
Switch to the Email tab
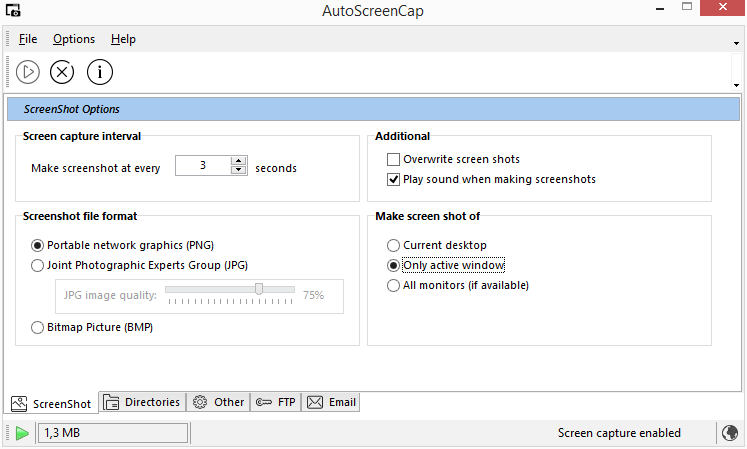(331, 402)
